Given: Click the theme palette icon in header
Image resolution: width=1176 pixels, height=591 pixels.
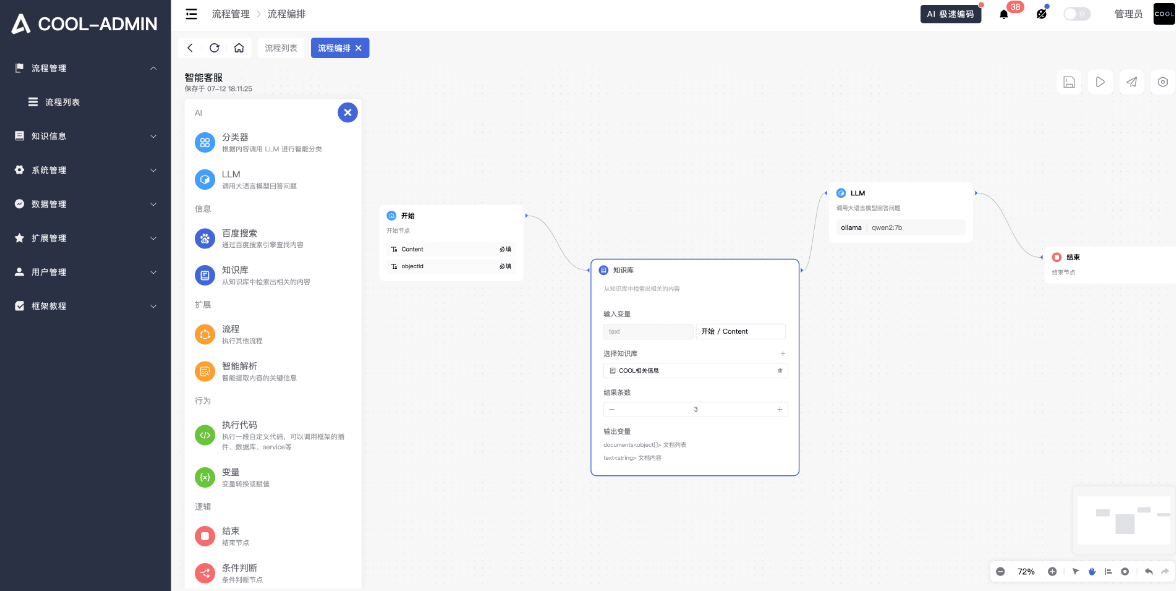Looking at the screenshot, I should [1041, 14].
